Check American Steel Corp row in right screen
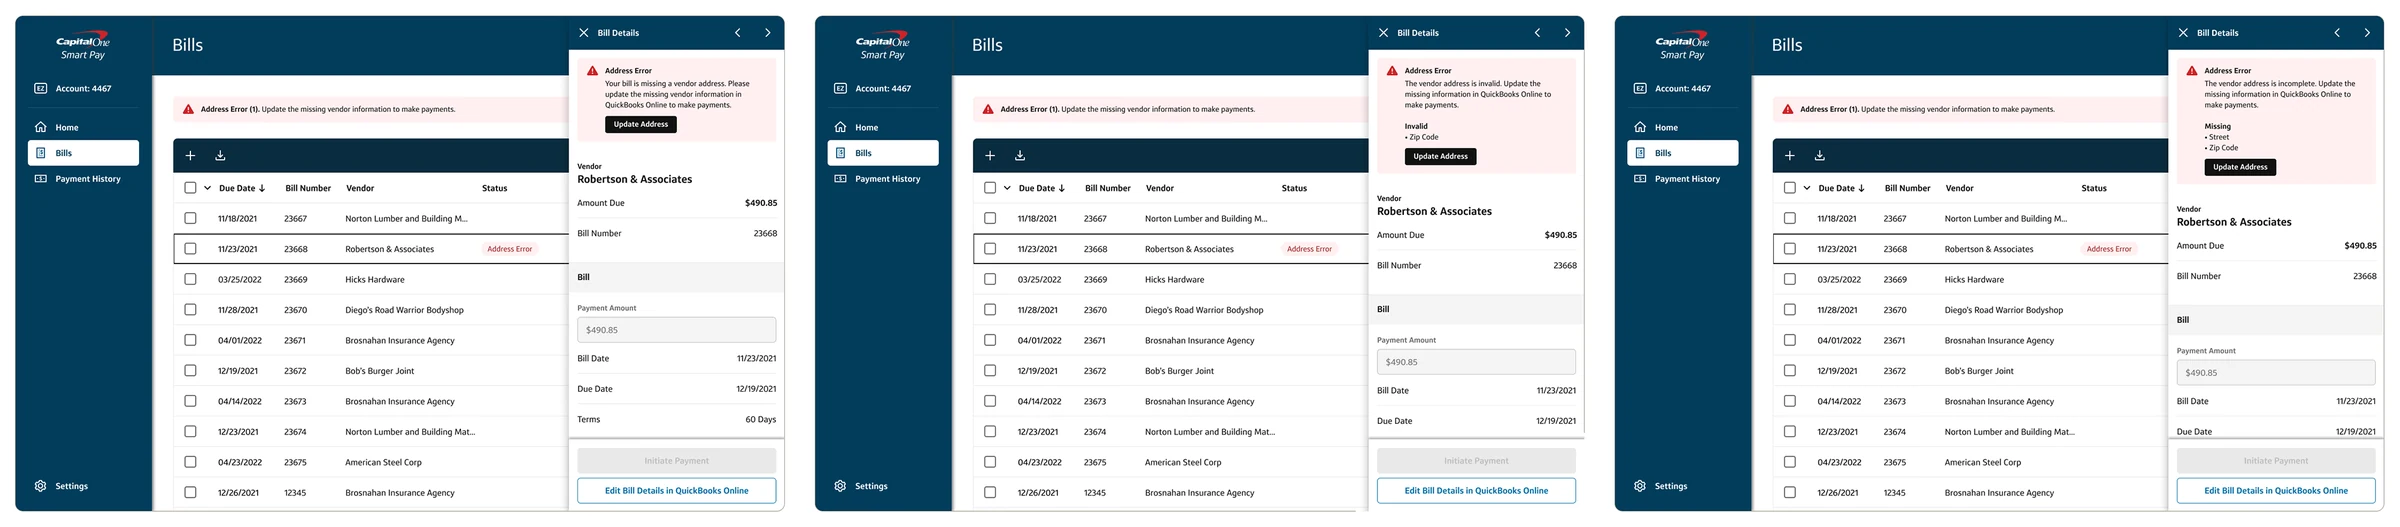Image resolution: width=2400 pixels, height=527 pixels. click(1790, 462)
